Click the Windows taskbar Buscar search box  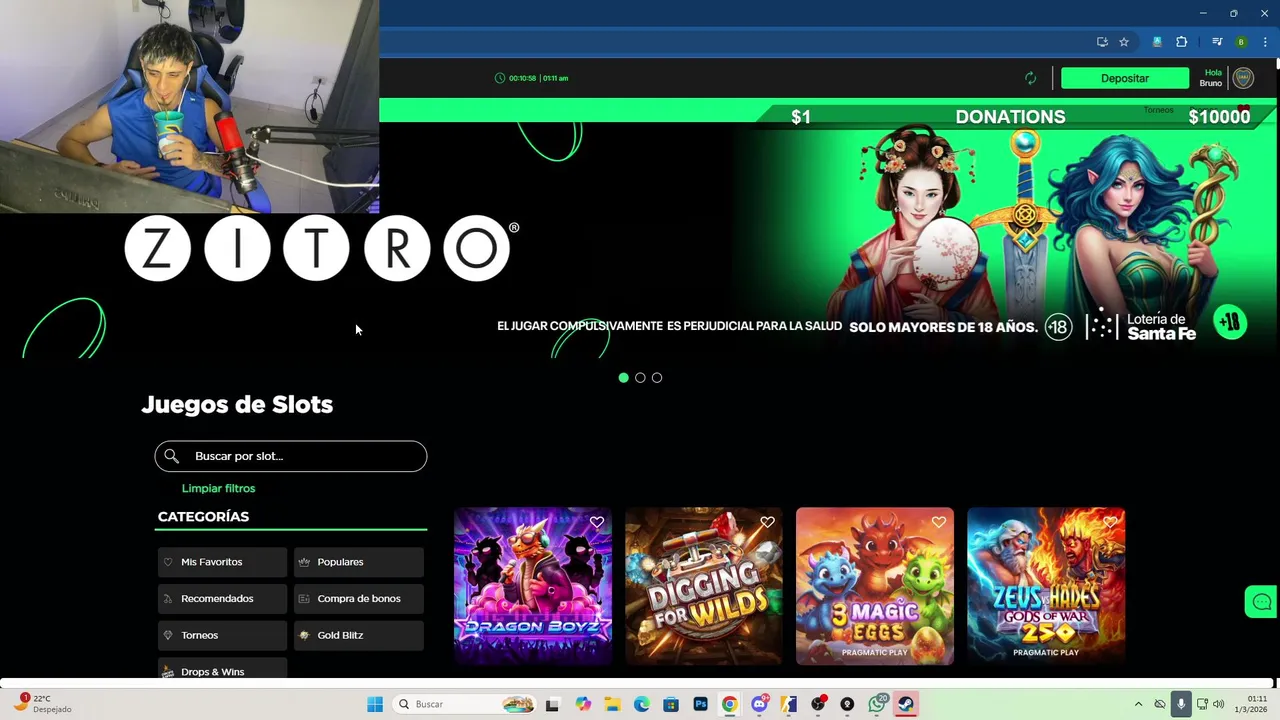(465, 704)
